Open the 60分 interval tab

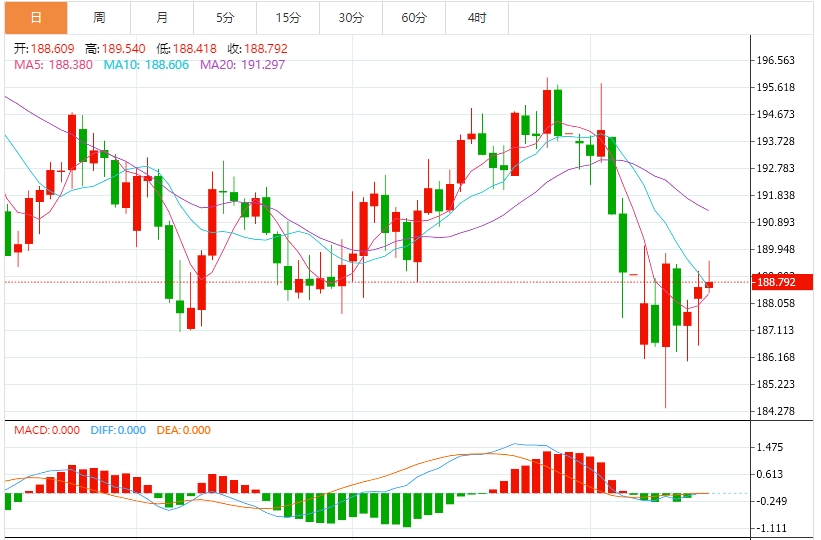click(414, 18)
